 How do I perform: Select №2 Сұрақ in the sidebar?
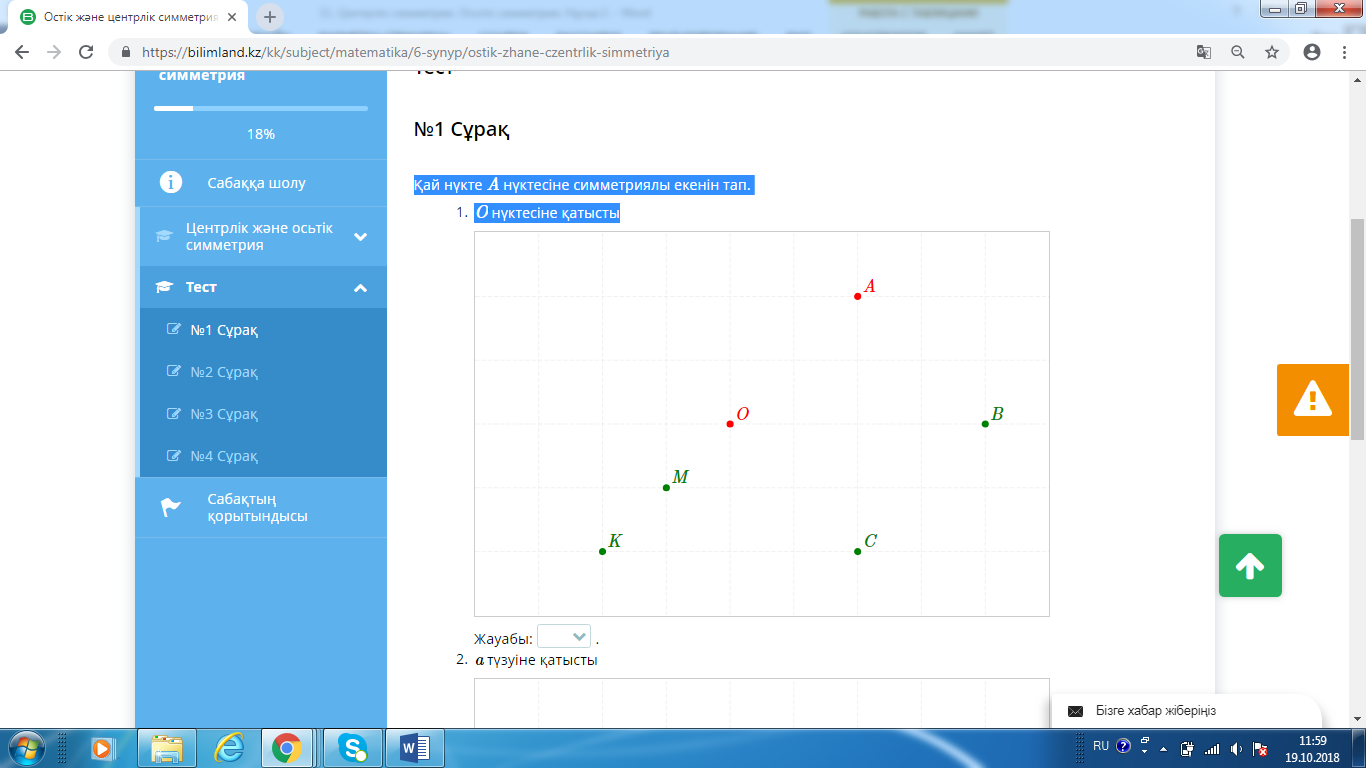coord(224,372)
